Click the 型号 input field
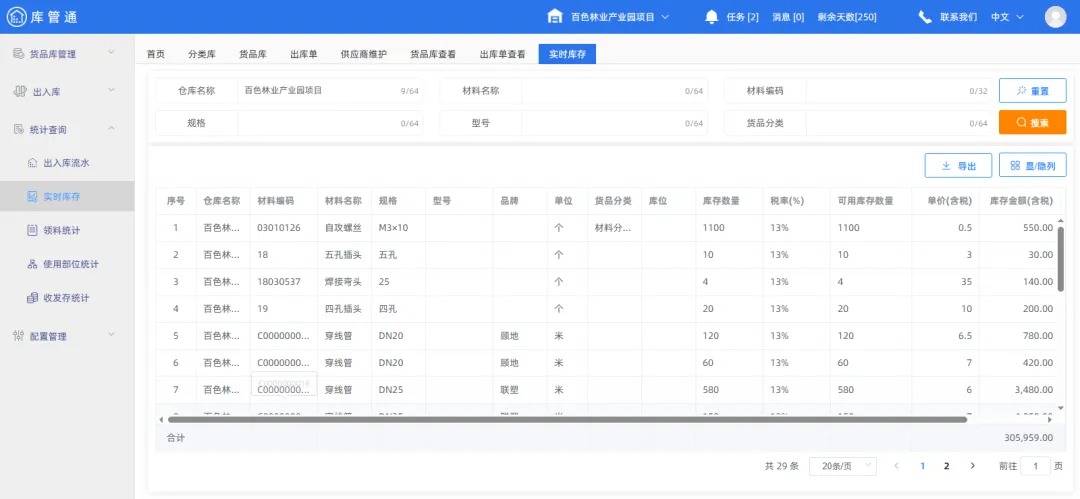Viewport: 1080px width, 499px height. pyautogui.click(x=614, y=123)
